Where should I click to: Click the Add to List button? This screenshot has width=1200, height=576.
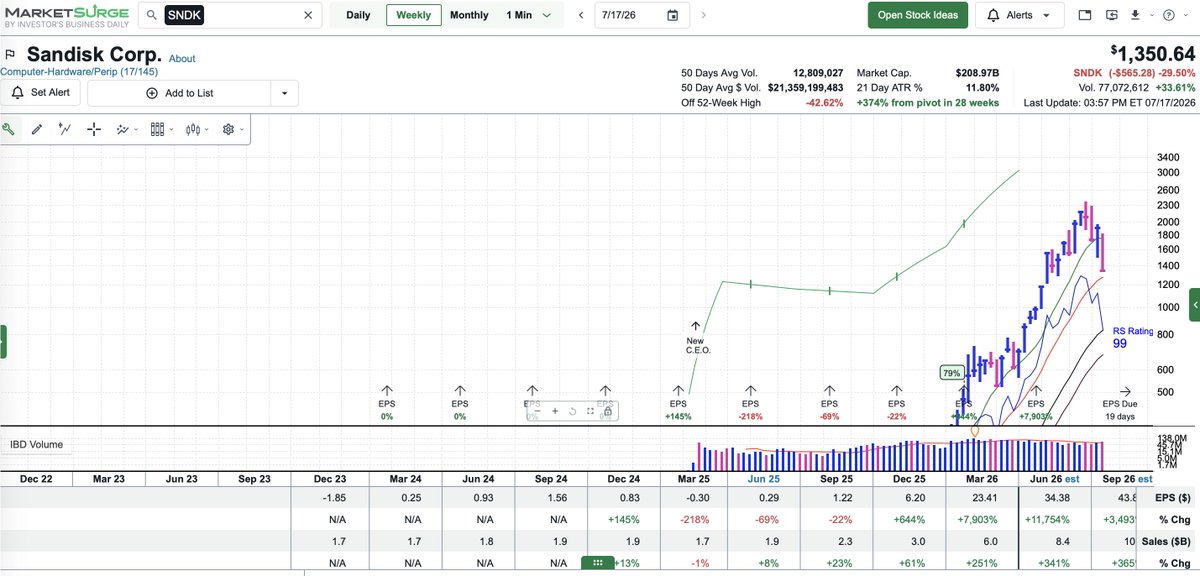179,93
